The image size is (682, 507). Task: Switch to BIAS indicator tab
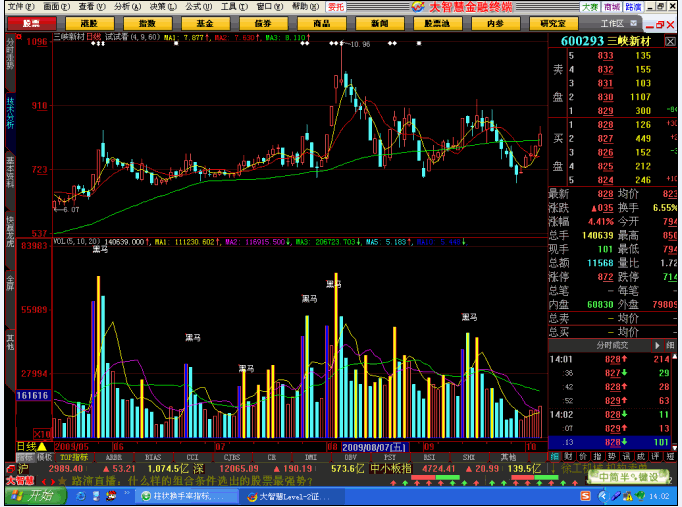point(153,457)
